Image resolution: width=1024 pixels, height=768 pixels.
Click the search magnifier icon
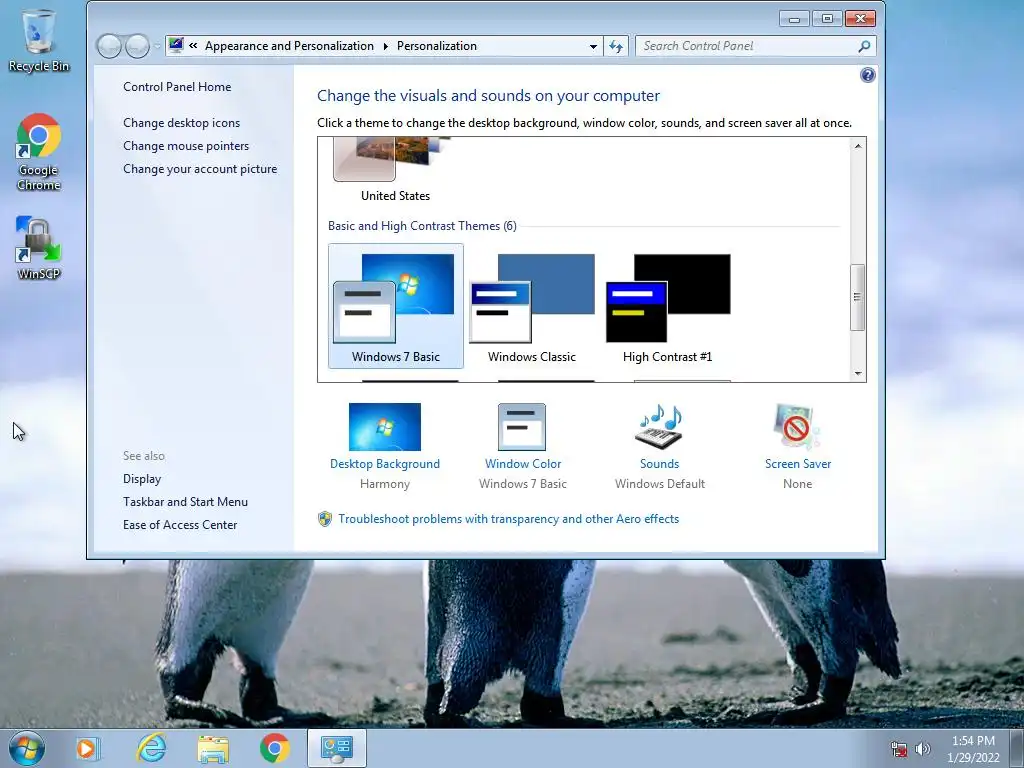click(x=864, y=46)
